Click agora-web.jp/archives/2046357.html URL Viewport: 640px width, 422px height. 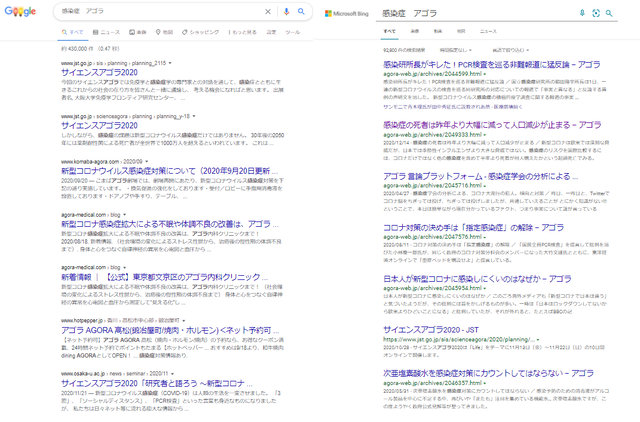pos(432,383)
